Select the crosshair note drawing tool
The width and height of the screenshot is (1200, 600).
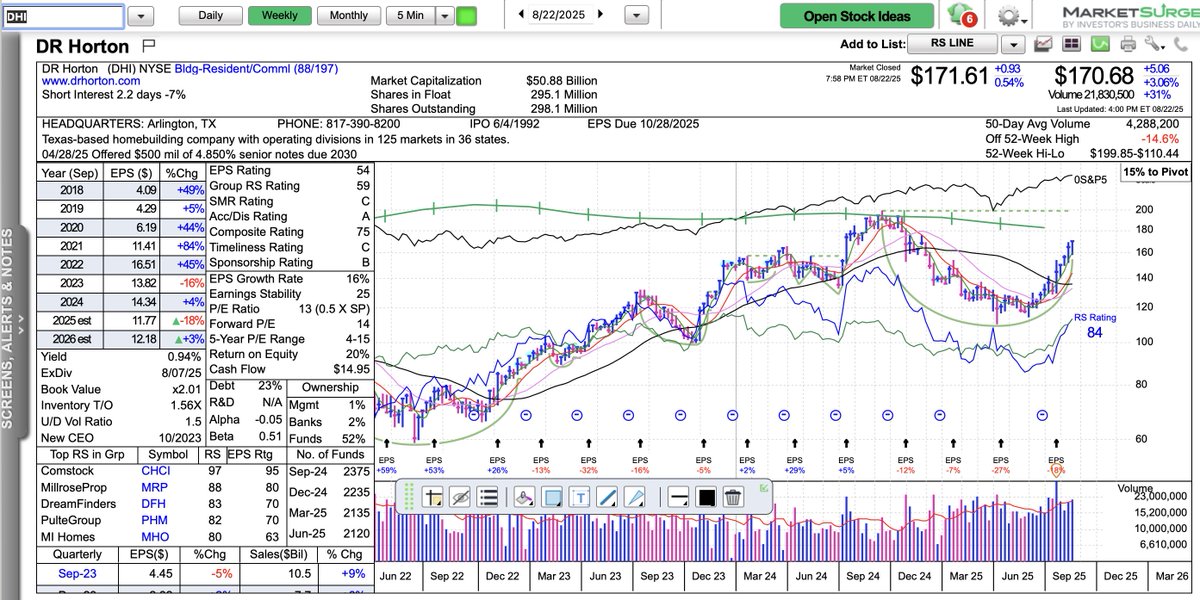pyautogui.click(x=432, y=497)
